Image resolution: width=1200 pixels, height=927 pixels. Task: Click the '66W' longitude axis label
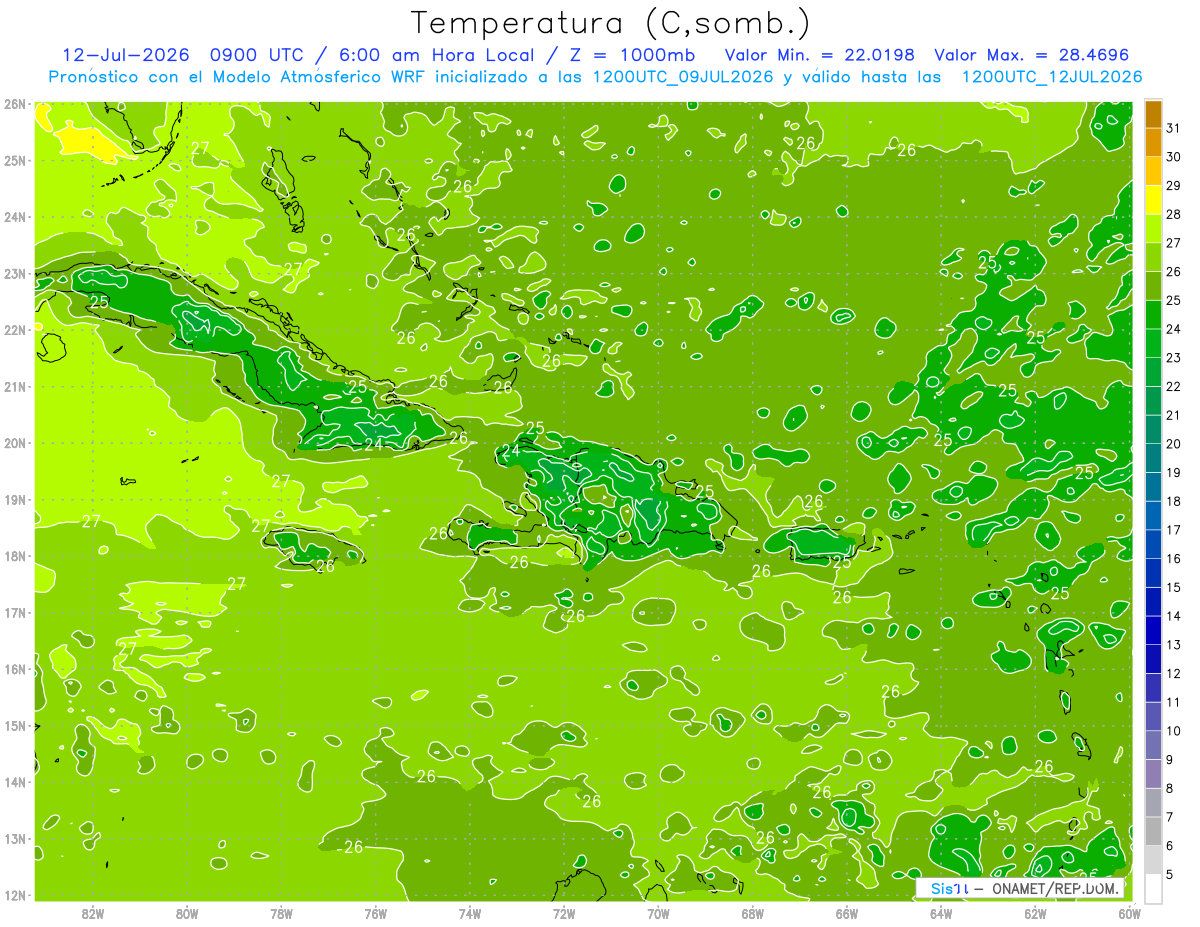point(847,913)
